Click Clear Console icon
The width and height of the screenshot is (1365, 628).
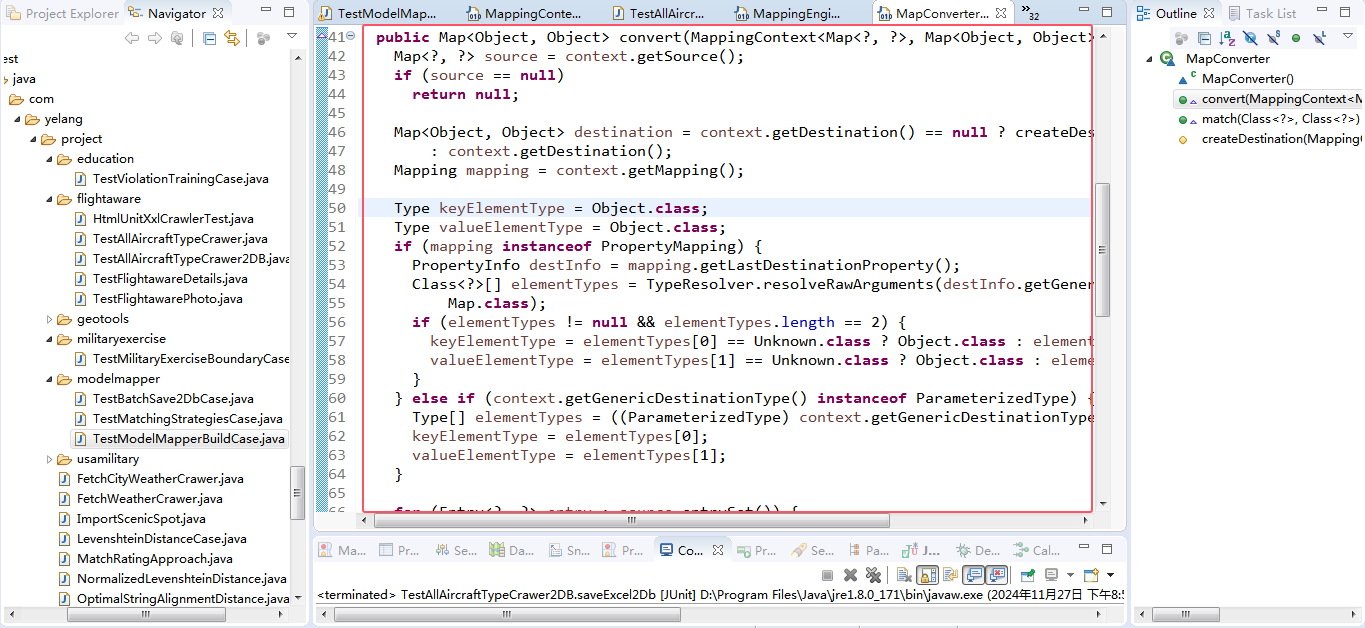(903, 575)
